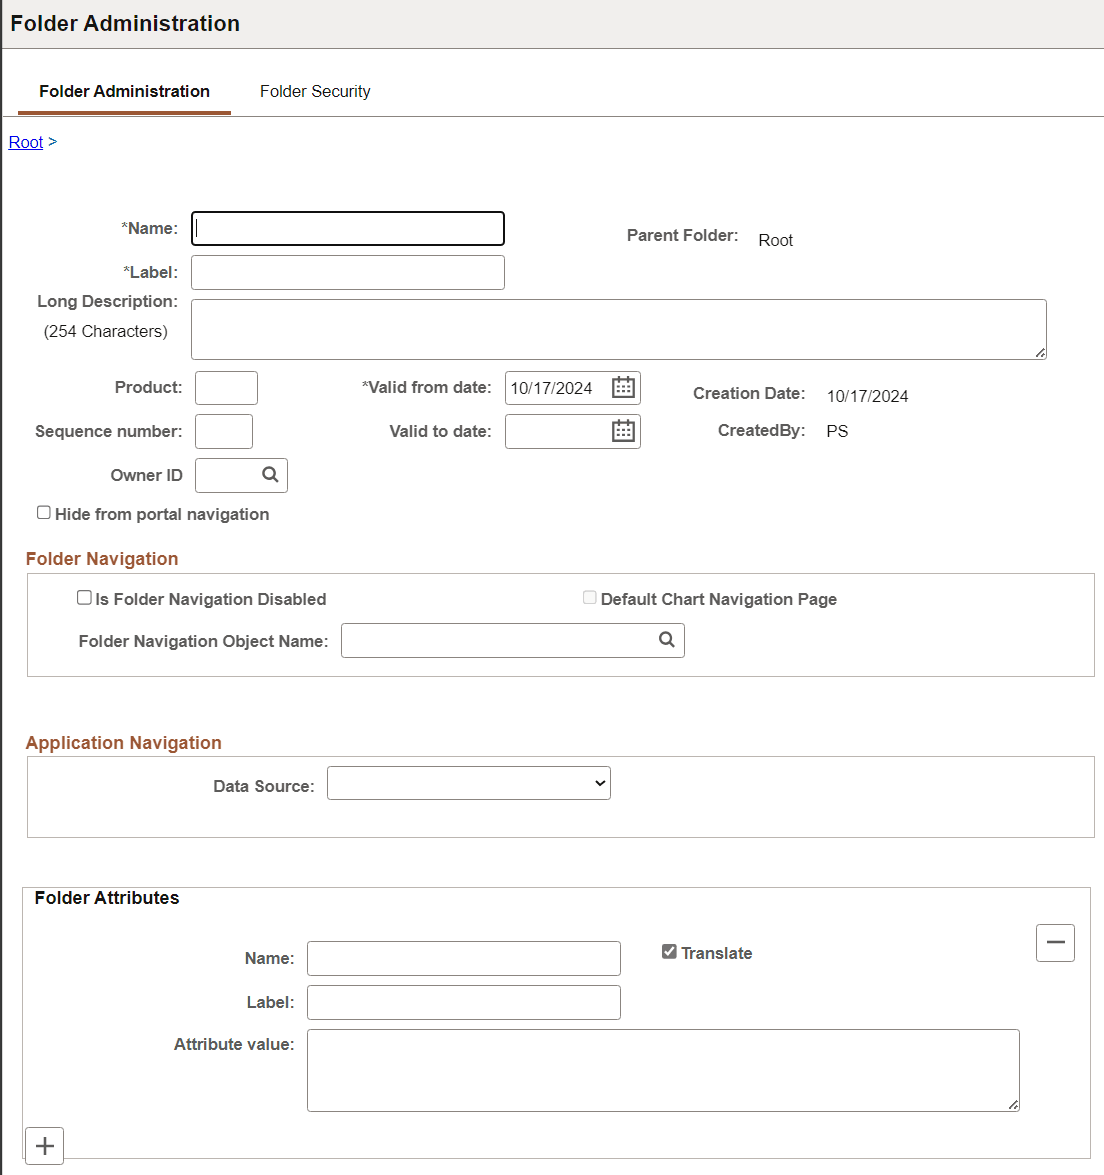This screenshot has height=1175, width=1104.
Task: Click the Attribute value text area
Action: pos(662,1069)
